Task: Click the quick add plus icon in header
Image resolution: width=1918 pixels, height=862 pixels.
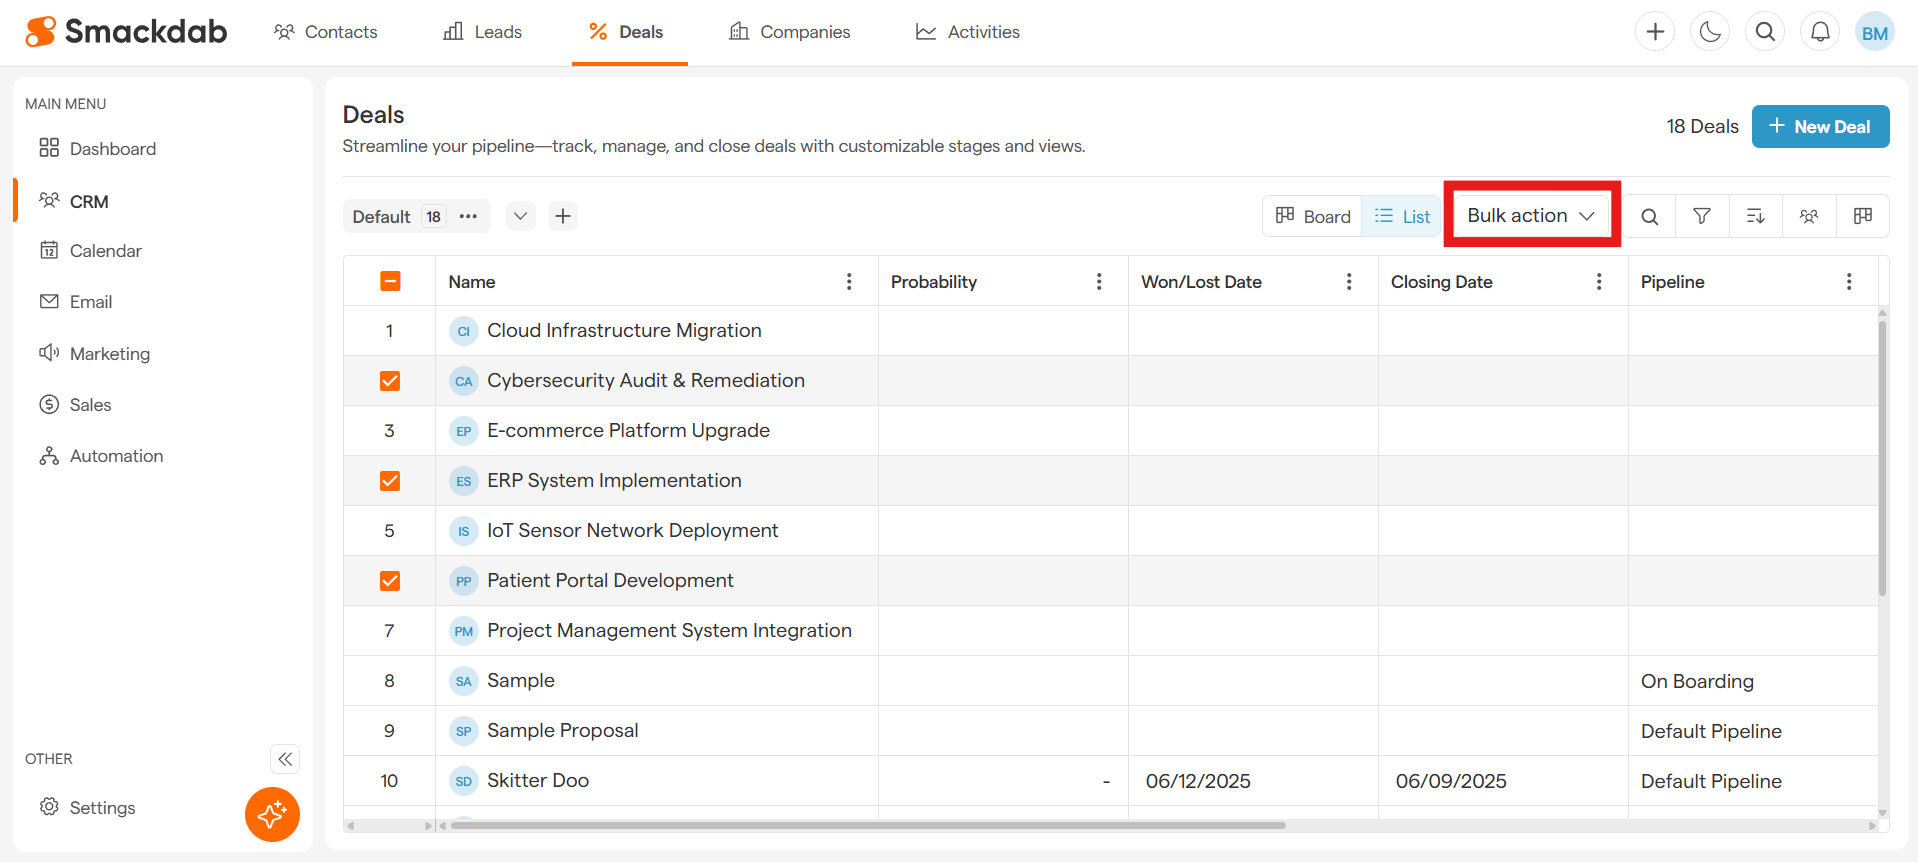Action: (x=1655, y=32)
